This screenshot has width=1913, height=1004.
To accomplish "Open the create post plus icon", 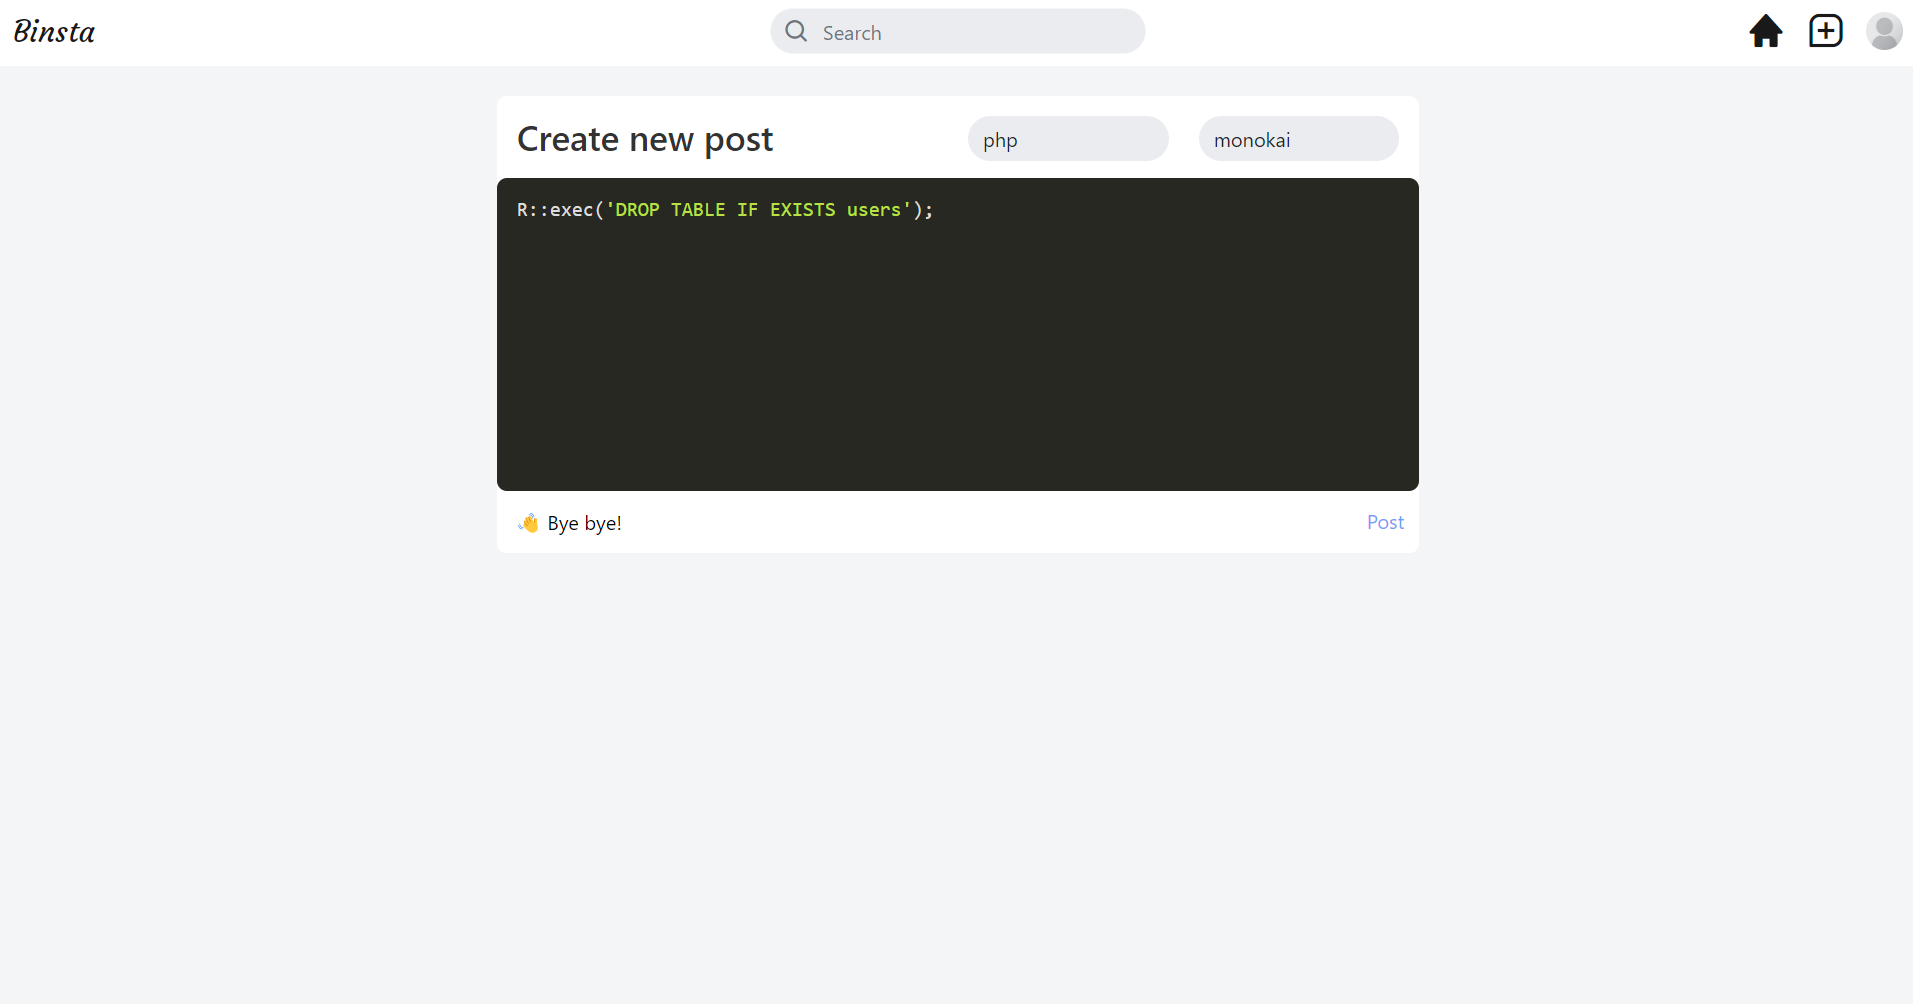I will (x=1824, y=31).
